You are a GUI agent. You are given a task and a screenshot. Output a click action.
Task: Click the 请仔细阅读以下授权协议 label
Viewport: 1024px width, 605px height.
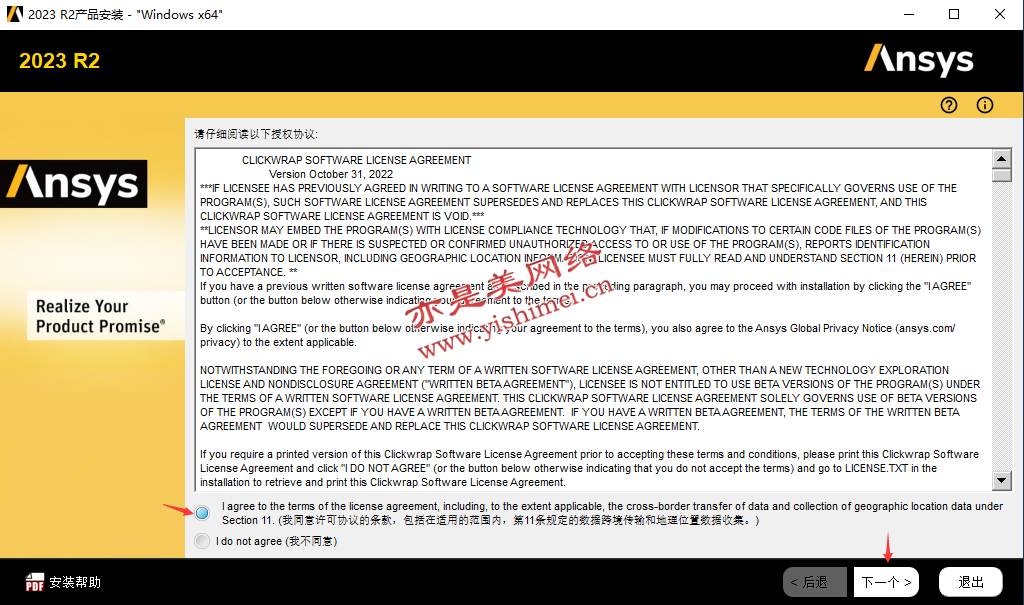click(x=256, y=134)
